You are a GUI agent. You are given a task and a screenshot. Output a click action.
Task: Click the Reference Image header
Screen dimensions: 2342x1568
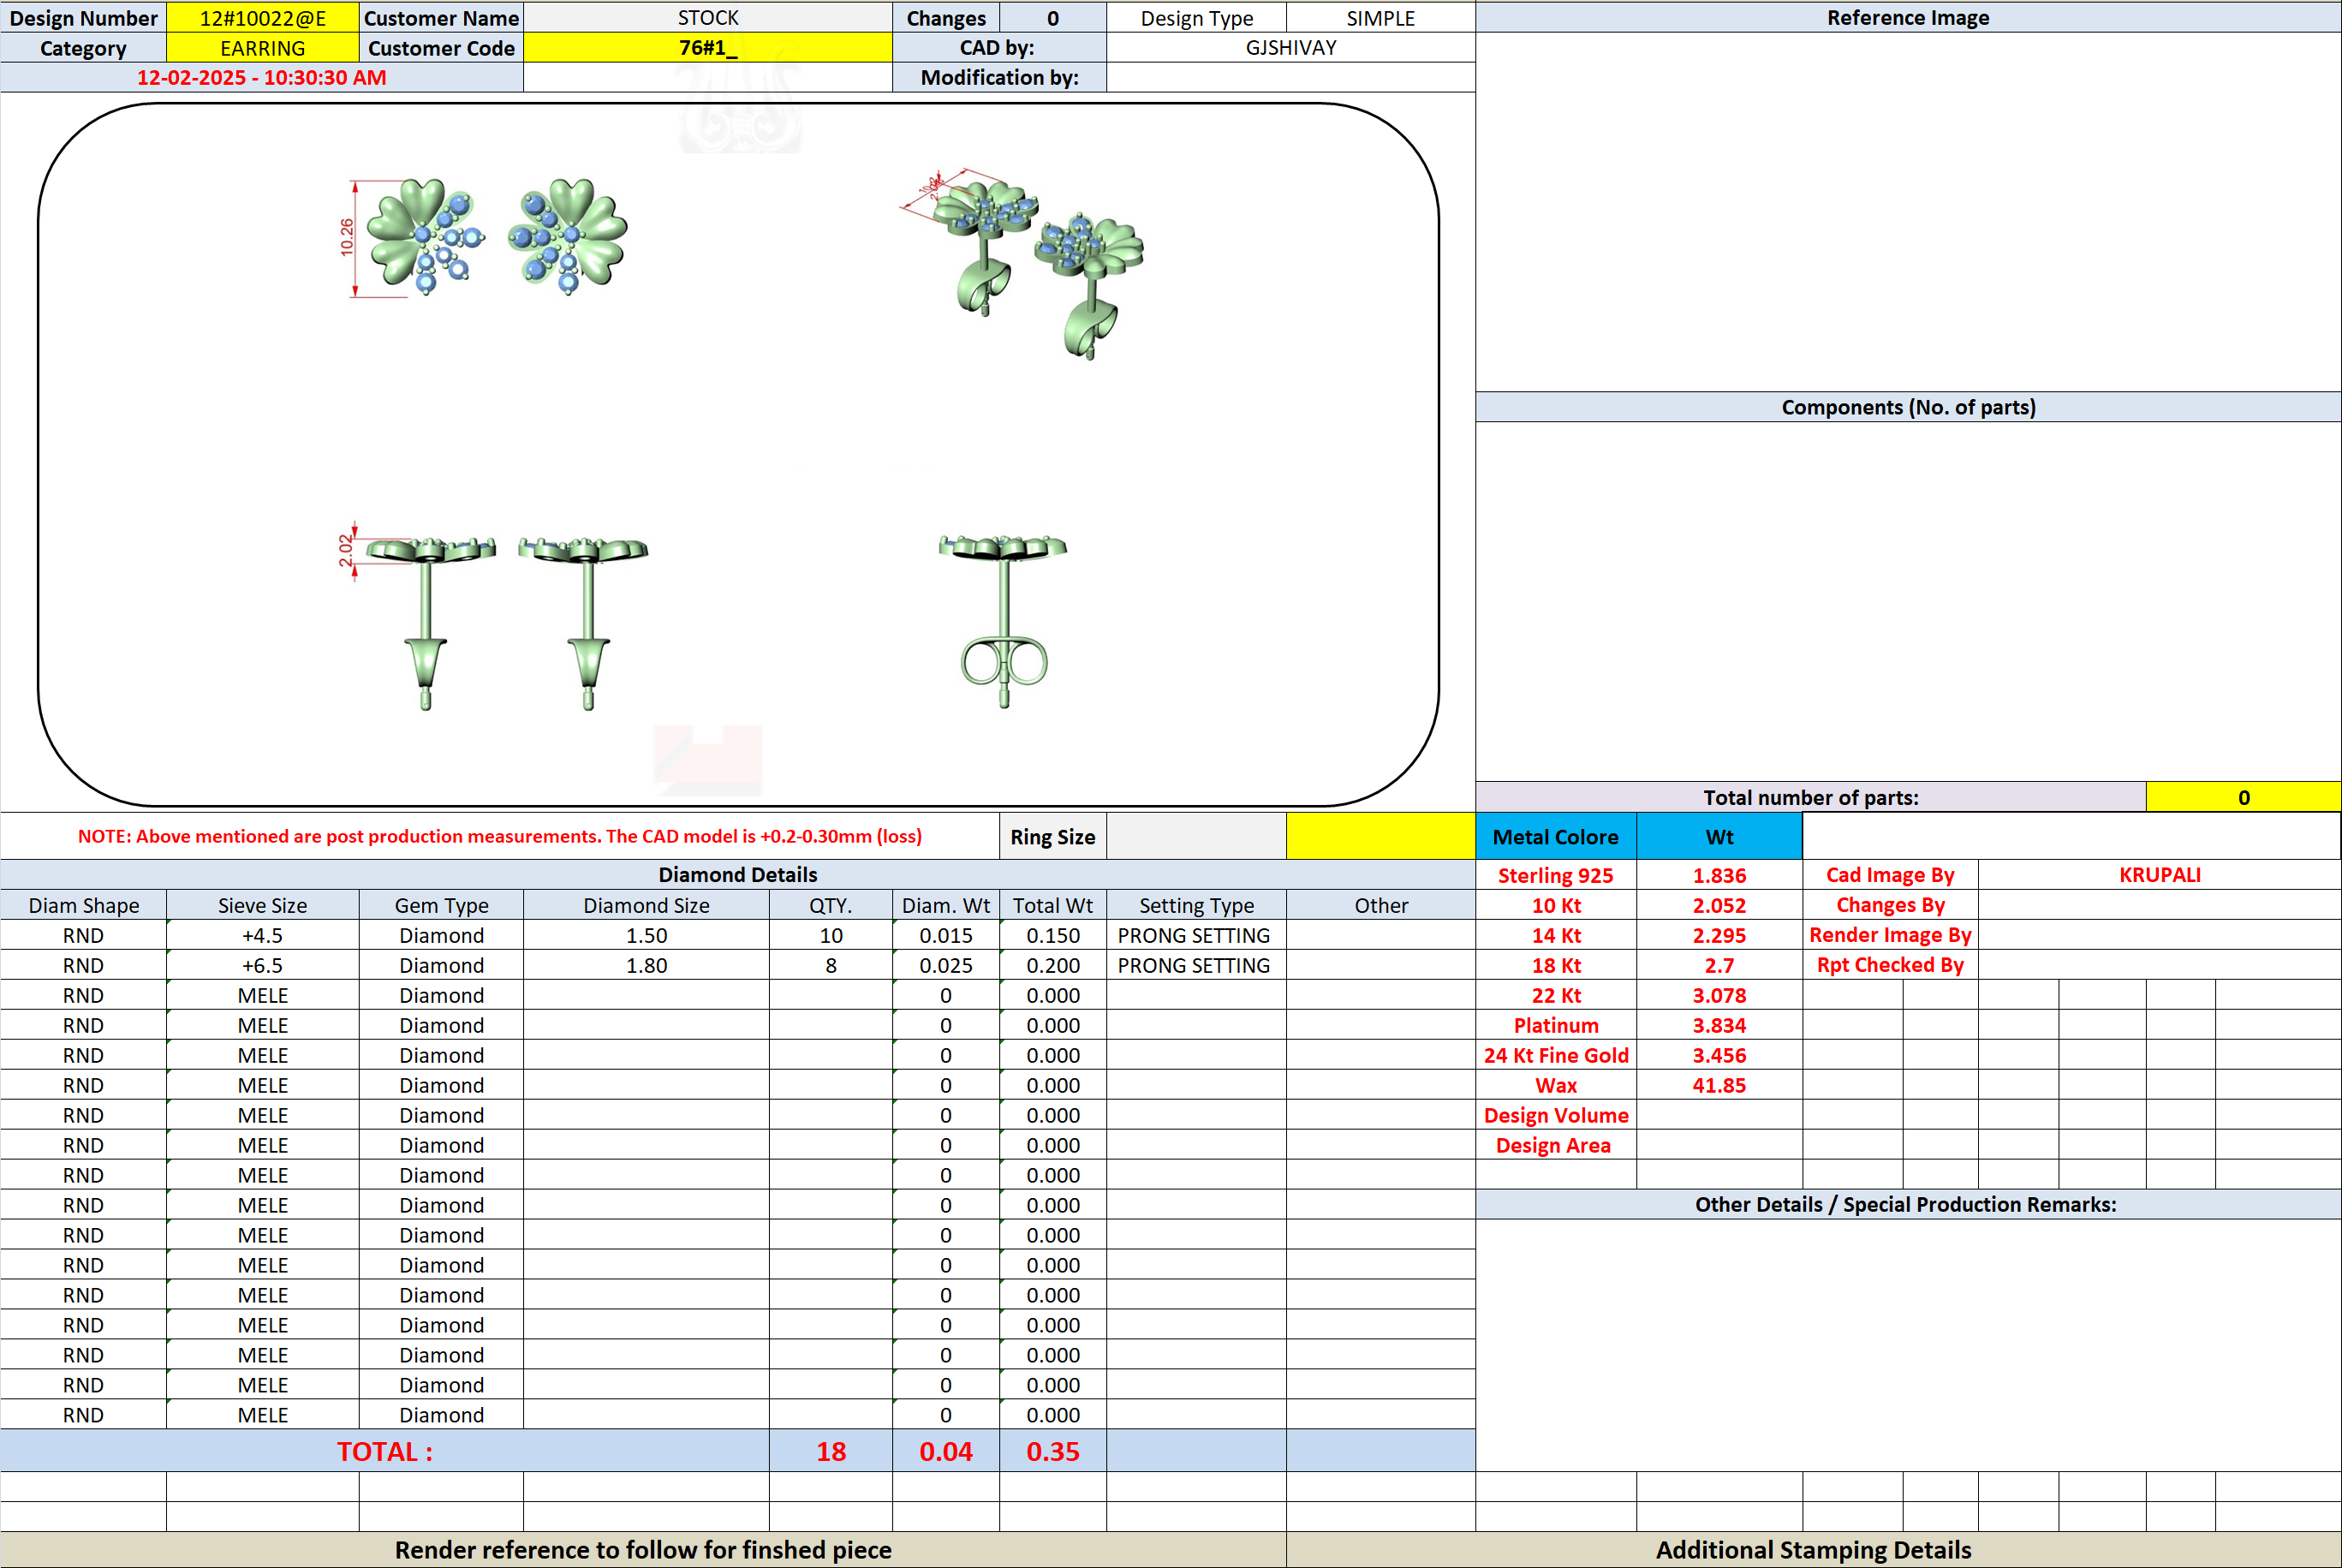1907,18
